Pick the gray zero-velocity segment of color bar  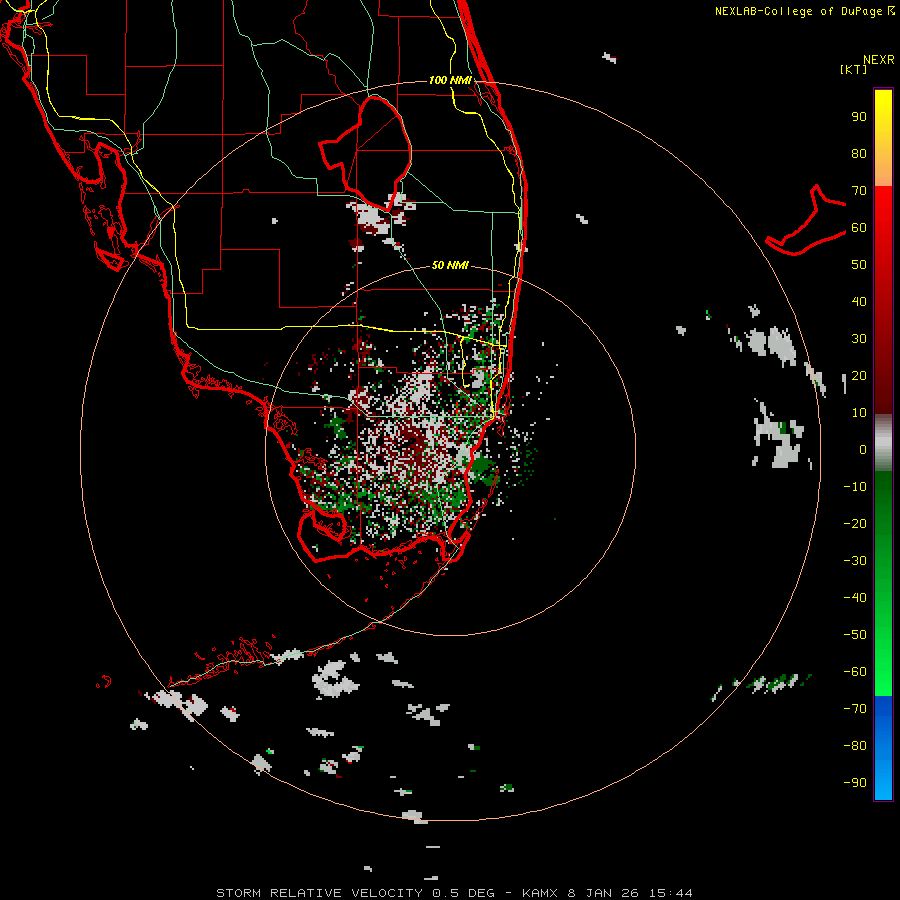[x=883, y=443]
